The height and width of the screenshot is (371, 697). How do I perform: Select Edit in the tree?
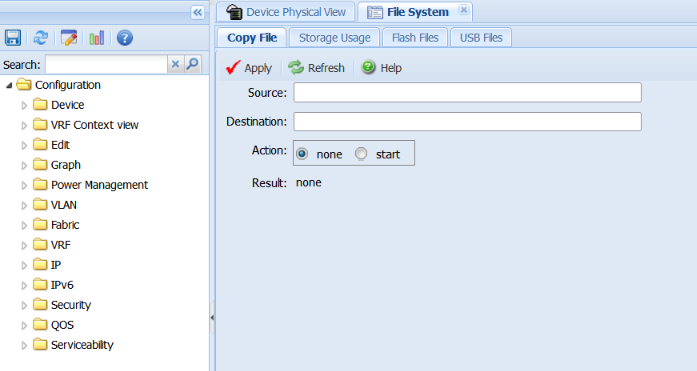(x=60, y=145)
